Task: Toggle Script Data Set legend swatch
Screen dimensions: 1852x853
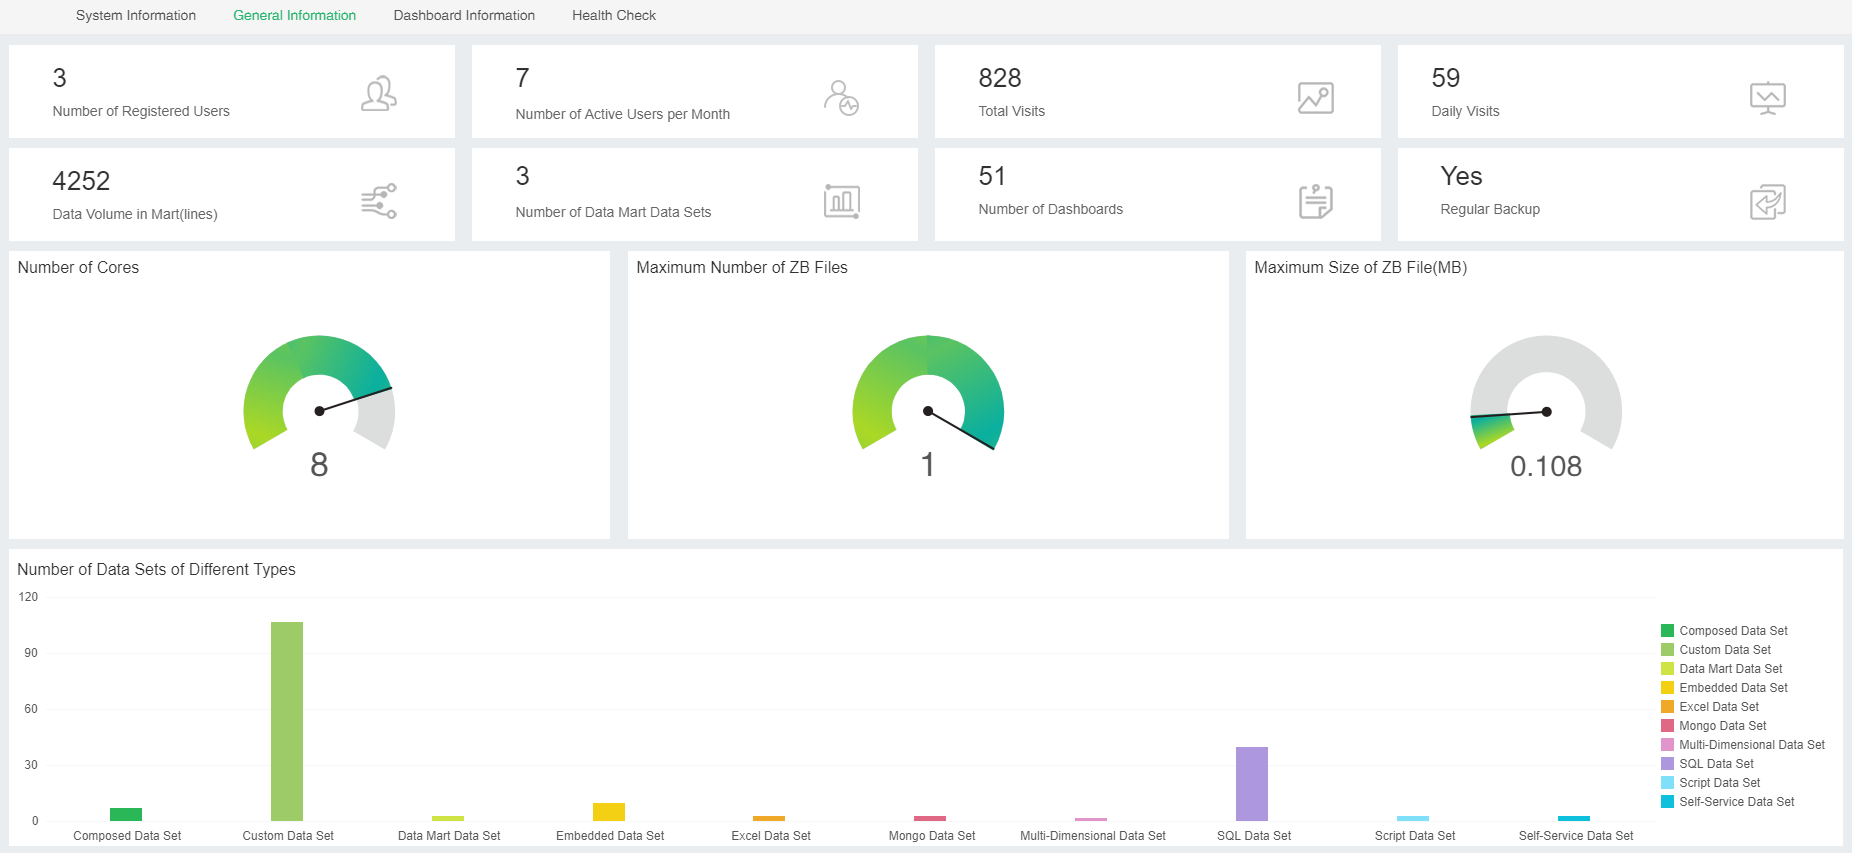Action: coord(1667,783)
